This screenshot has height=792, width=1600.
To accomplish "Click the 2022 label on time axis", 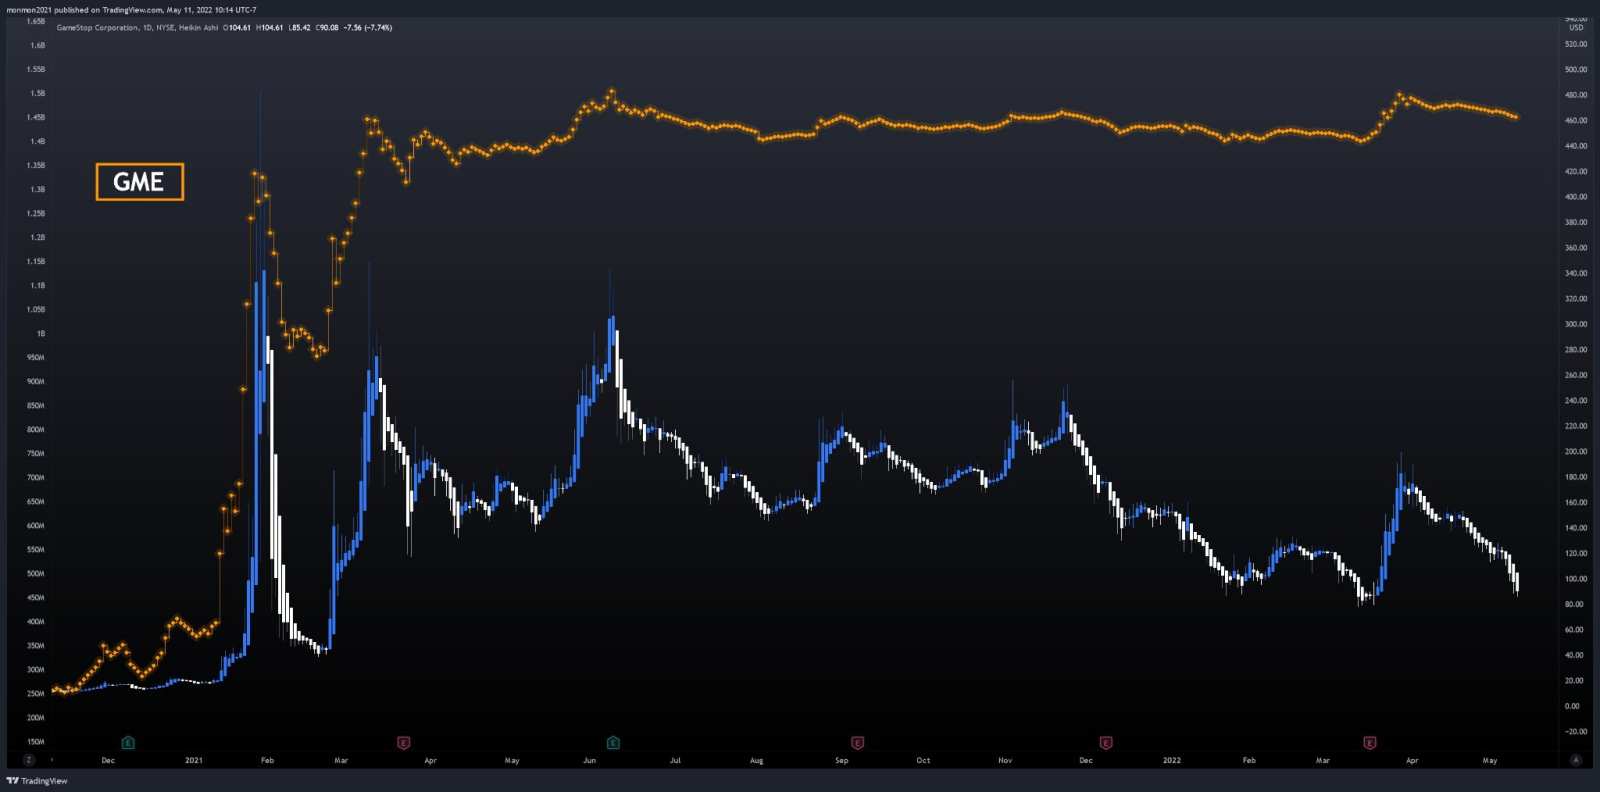I will click(1172, 761).
